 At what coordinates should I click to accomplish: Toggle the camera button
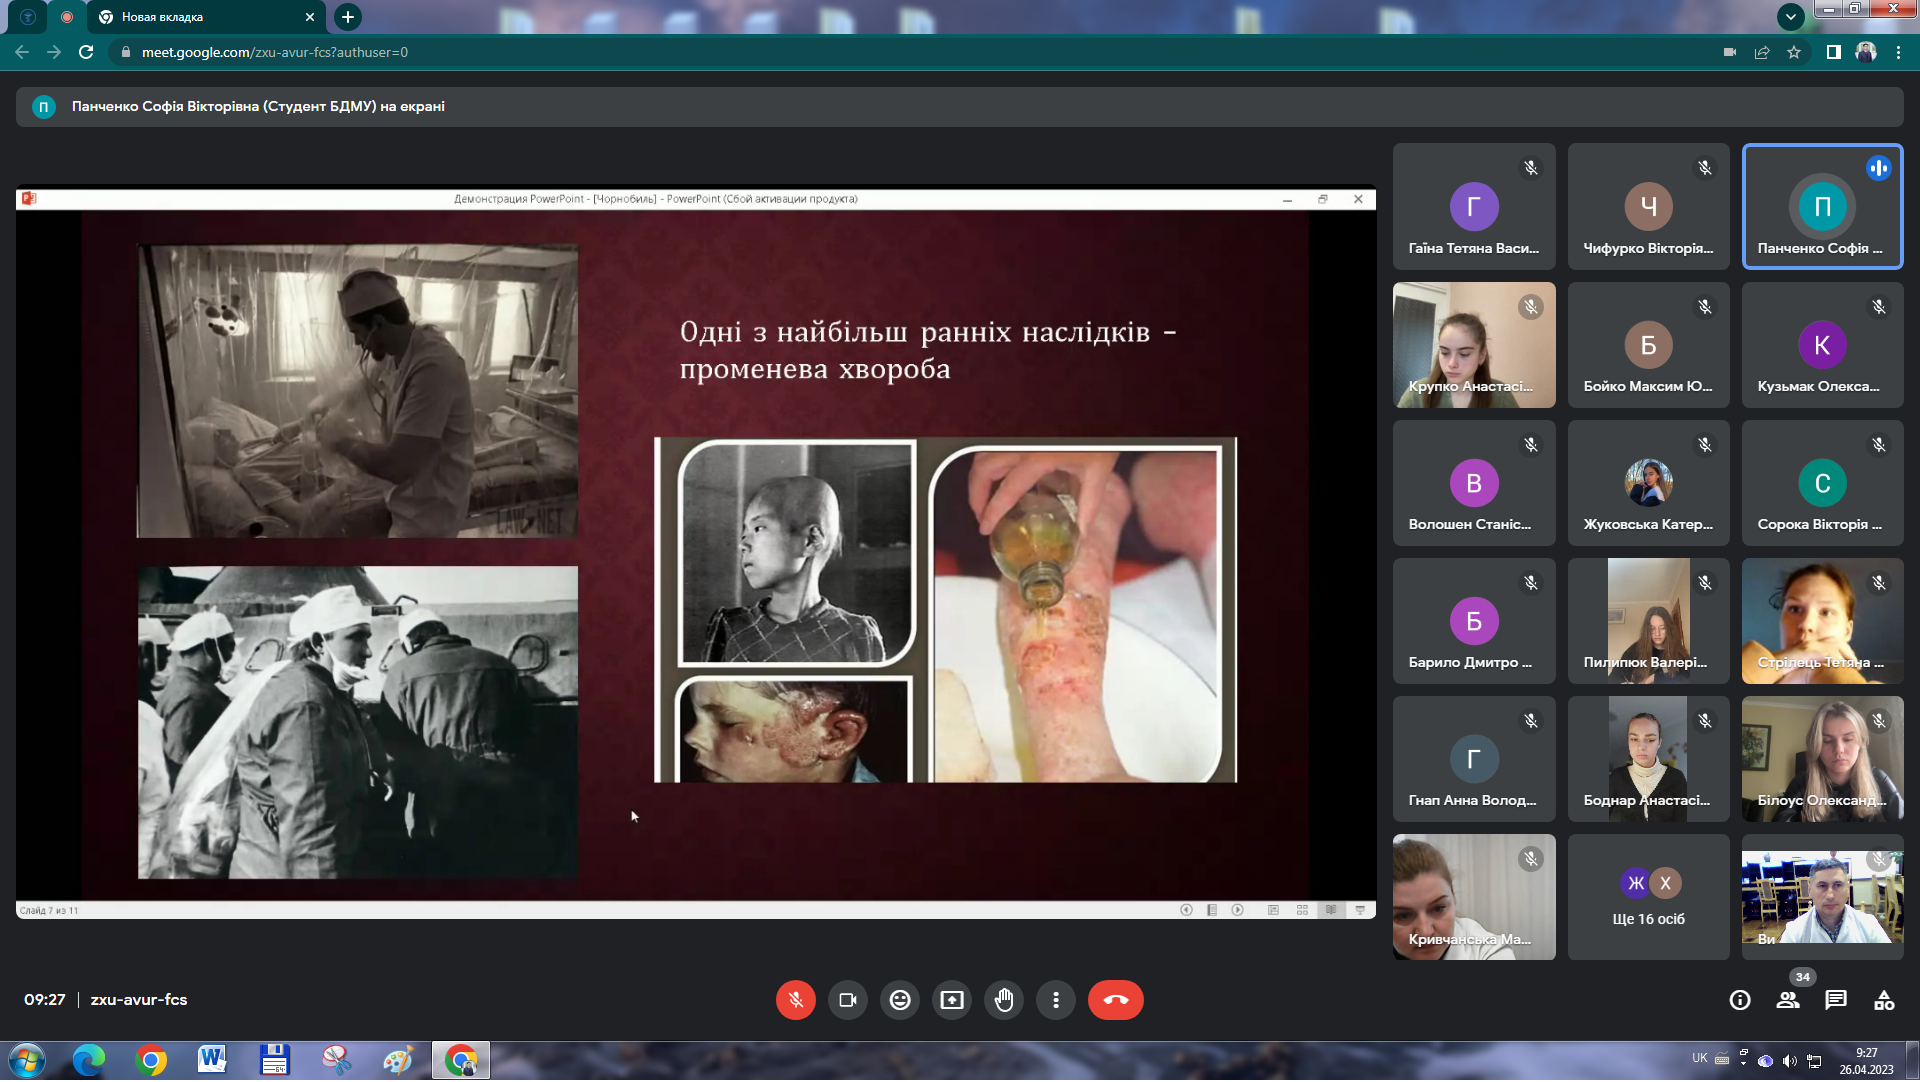pos(848,1000)
